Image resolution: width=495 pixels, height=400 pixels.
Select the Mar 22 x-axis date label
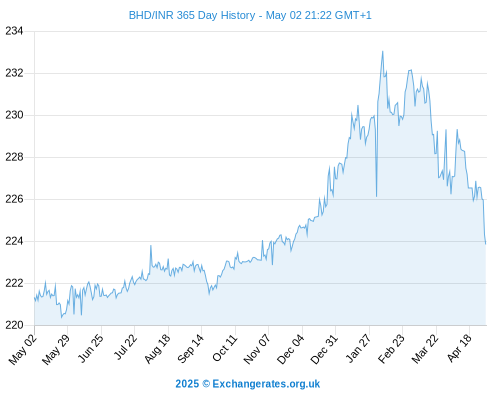(425, 348)
